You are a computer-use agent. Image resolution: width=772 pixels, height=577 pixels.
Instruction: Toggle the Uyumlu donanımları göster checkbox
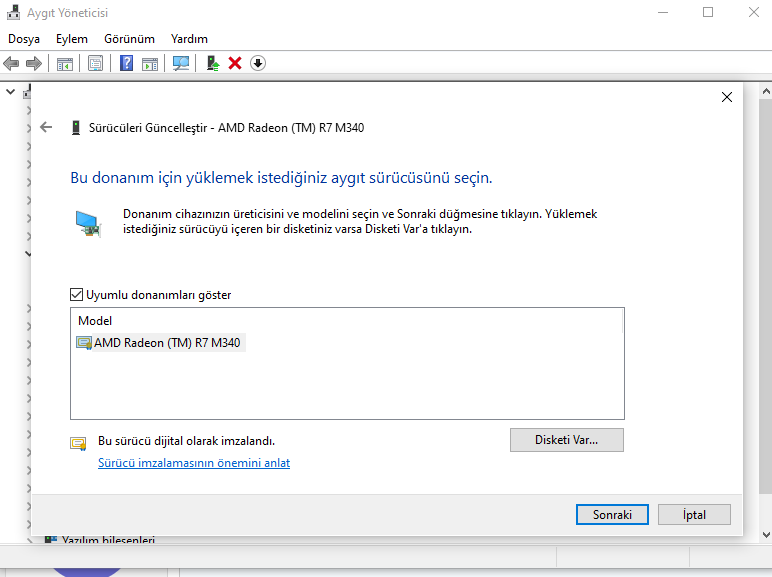[76, 295]
